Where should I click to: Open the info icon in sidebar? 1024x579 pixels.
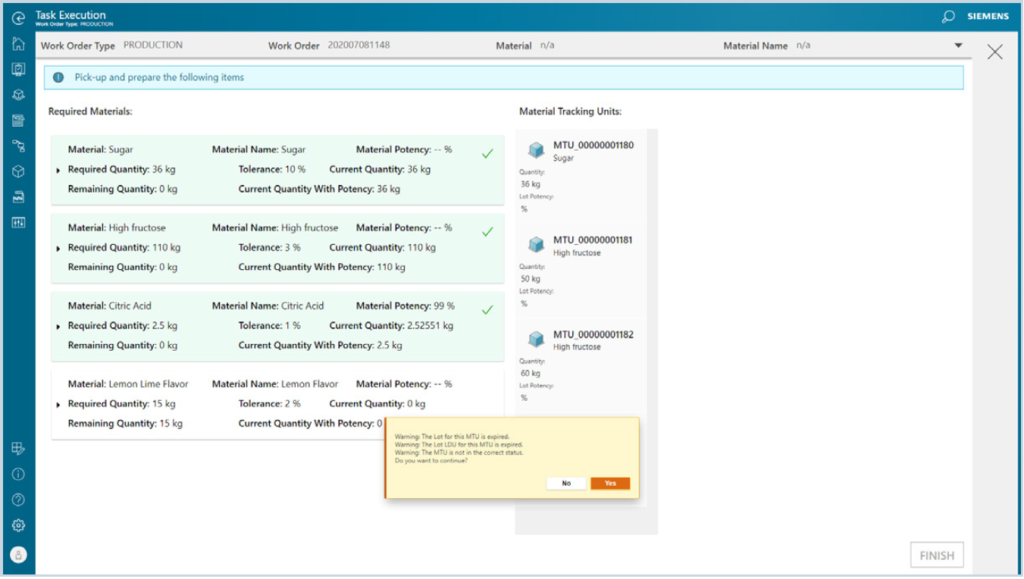click(x=18, y=474)
